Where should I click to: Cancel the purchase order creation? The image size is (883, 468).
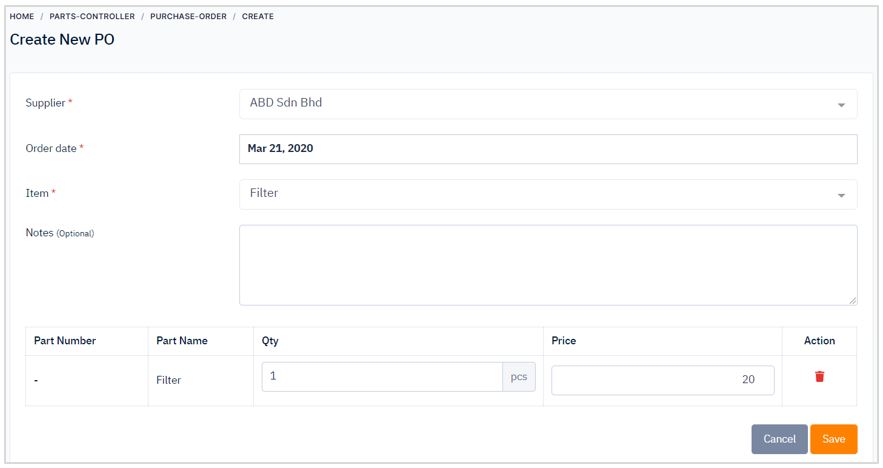click(779, 439)
